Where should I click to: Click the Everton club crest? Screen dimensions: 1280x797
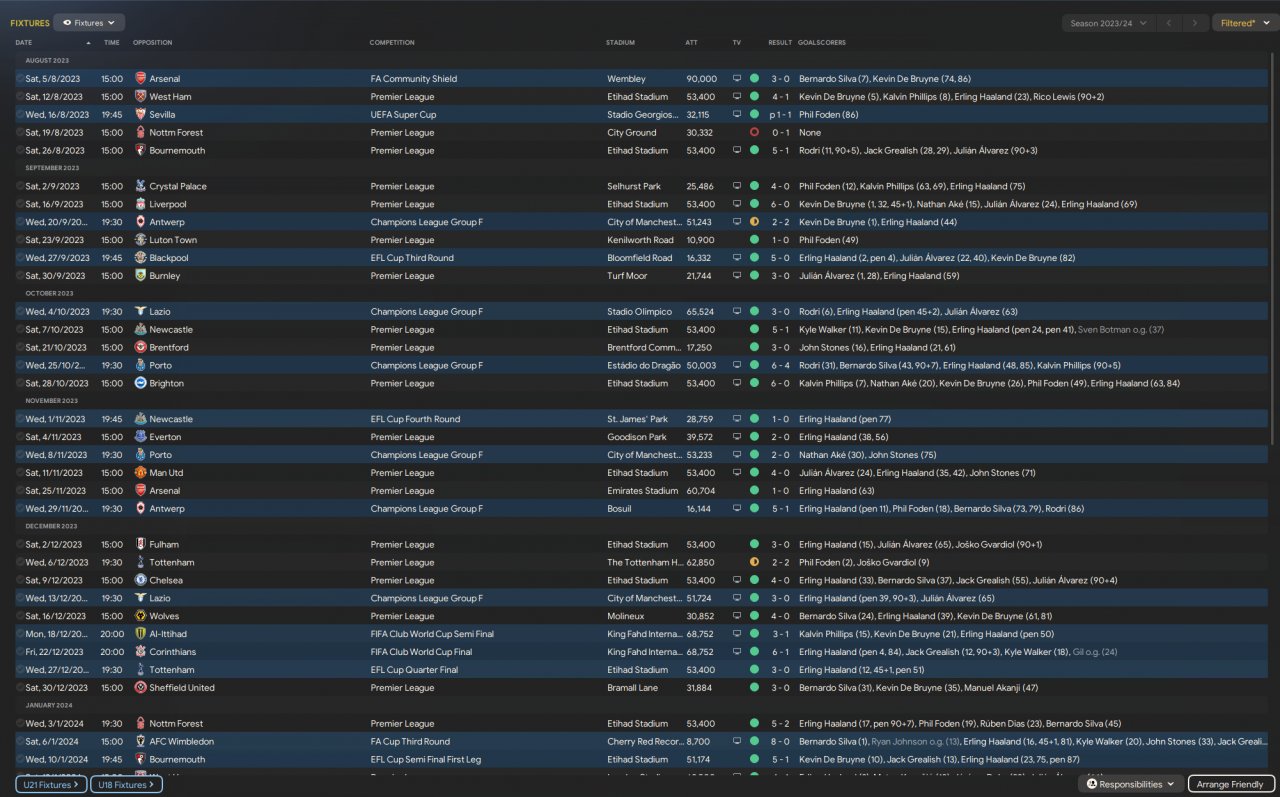tap(140, 437)
